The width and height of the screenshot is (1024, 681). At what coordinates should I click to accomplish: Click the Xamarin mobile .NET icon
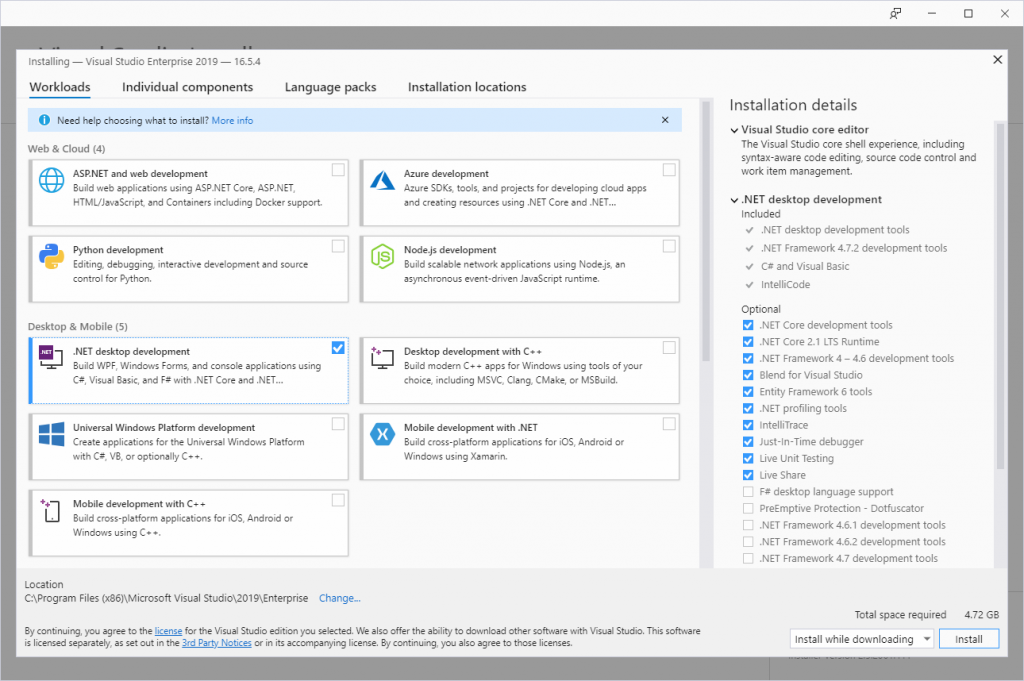[382, 434]
